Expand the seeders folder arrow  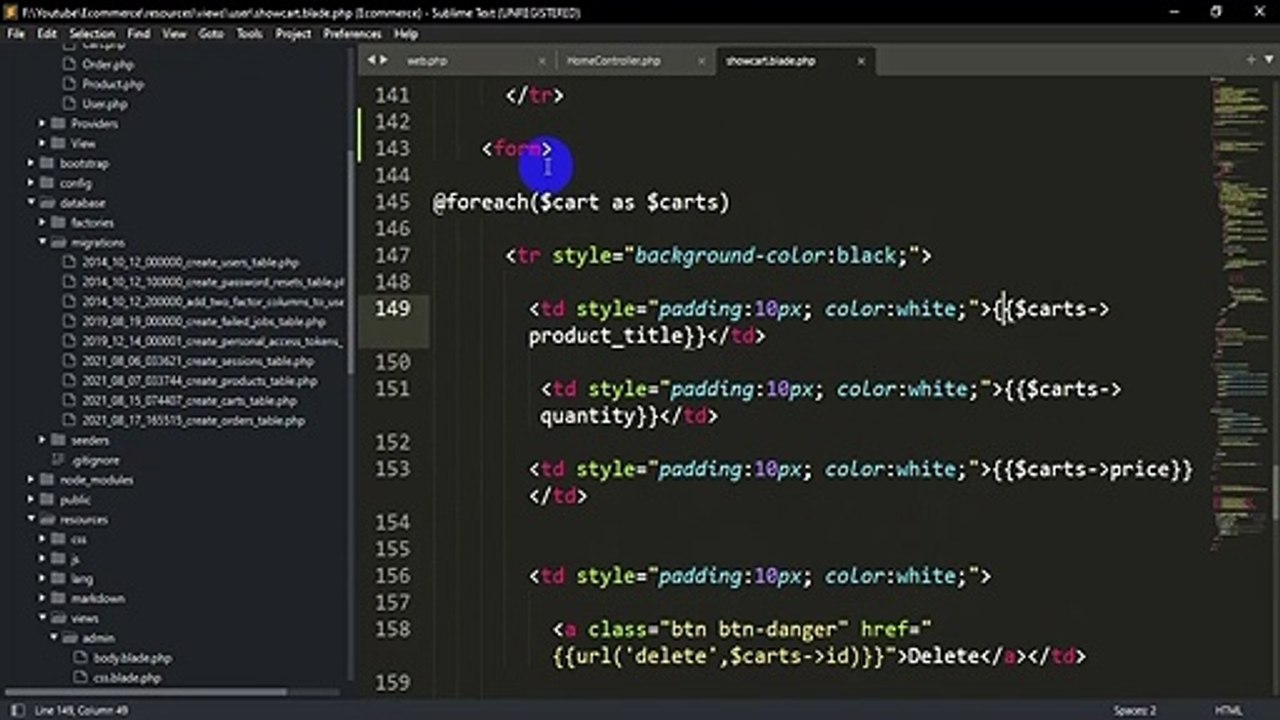point(43,440)
